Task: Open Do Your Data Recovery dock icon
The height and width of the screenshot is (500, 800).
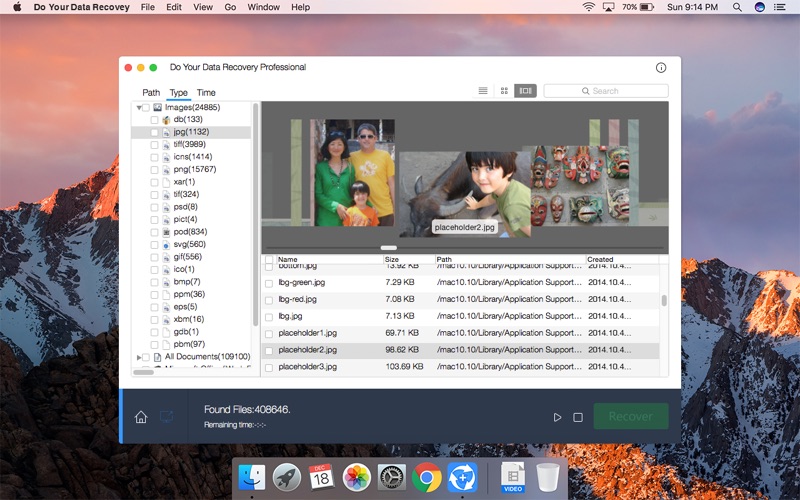Action: click(x=462, y=478)
